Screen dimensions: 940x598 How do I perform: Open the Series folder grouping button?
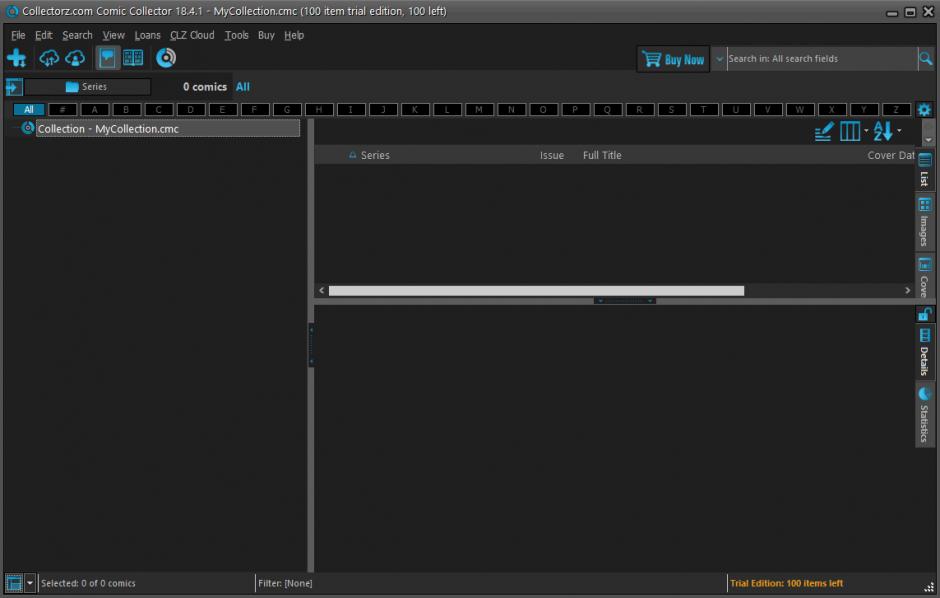tap(88, 87)
